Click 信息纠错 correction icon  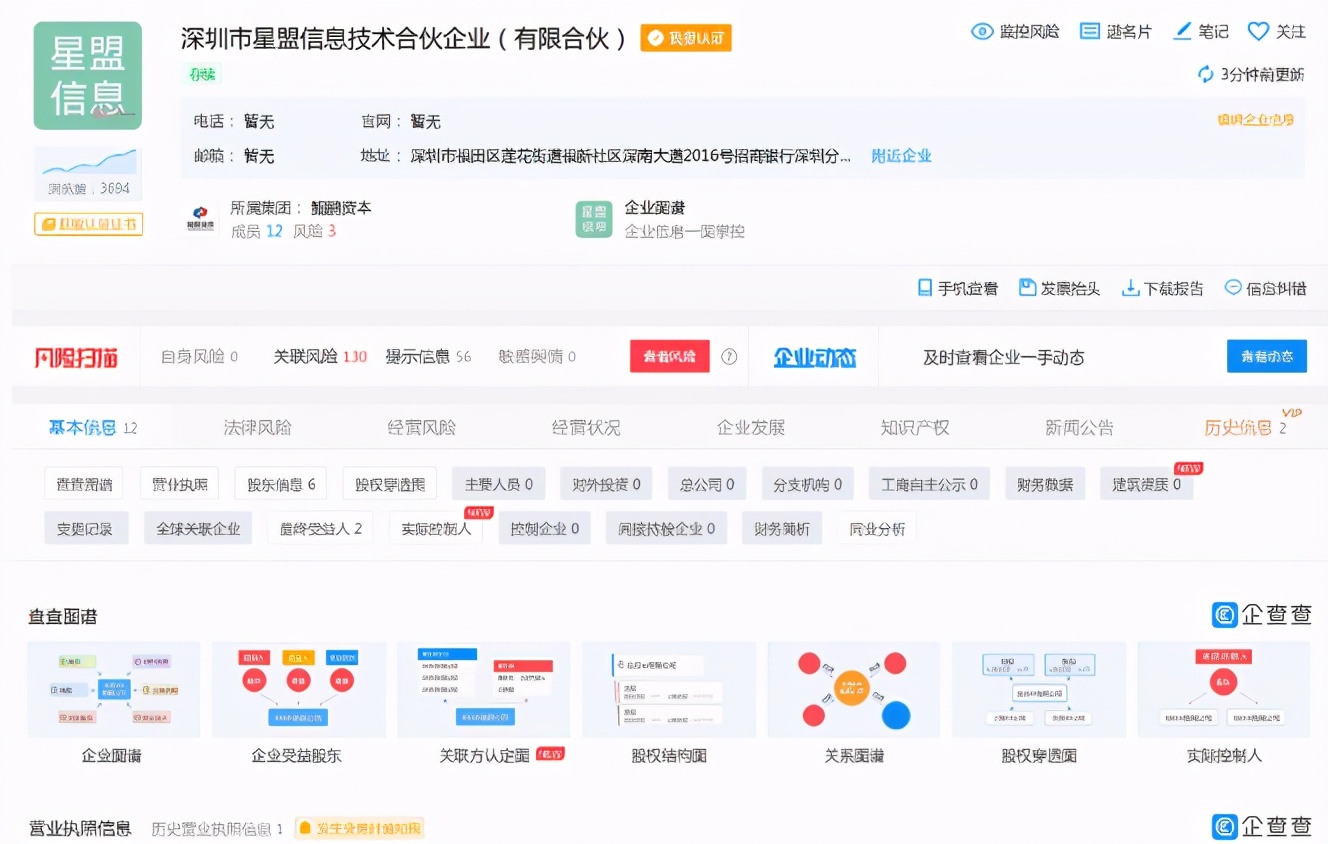pyautogui.click(x=1233, y=288)
